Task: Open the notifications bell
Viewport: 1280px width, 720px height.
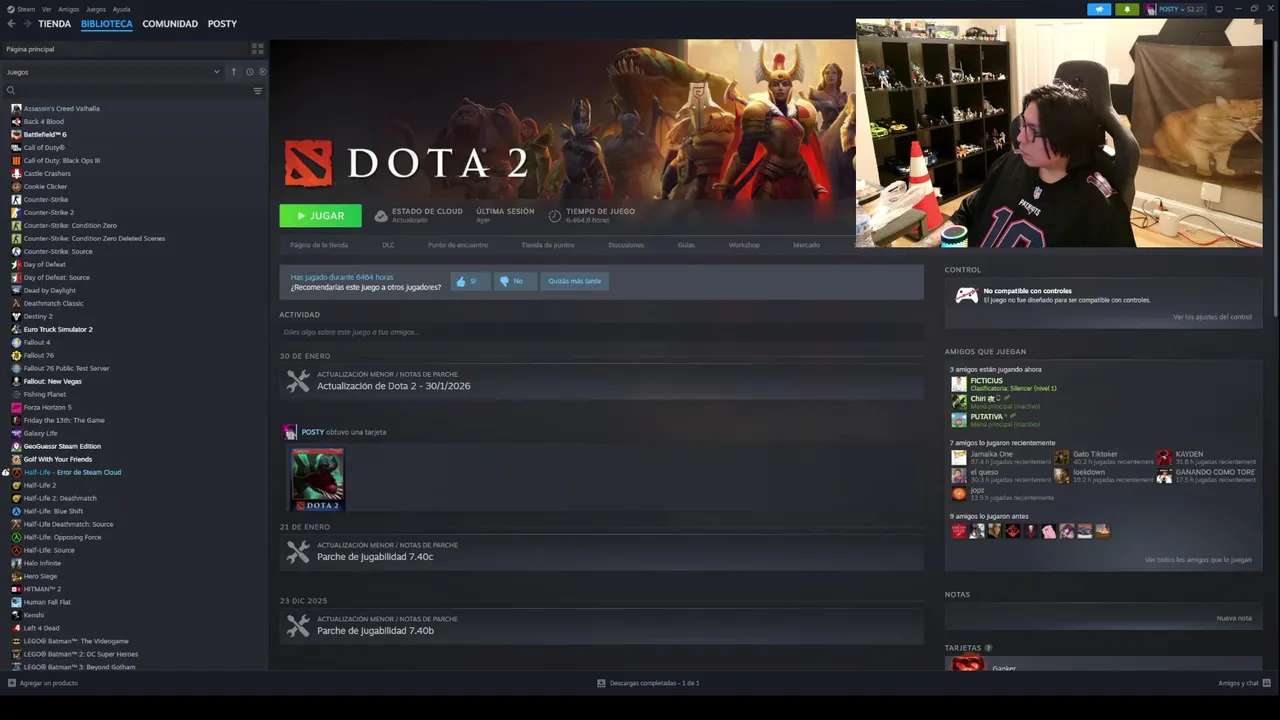Action: 1128,9
